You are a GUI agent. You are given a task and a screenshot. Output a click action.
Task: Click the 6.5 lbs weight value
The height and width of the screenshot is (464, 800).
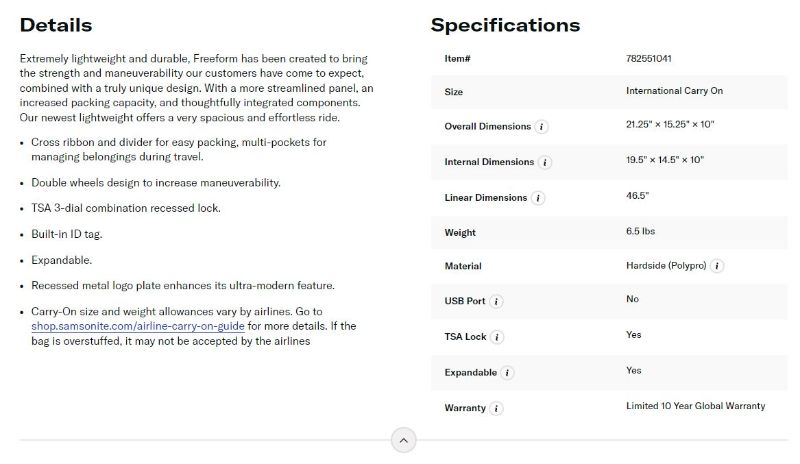(640, 231)
